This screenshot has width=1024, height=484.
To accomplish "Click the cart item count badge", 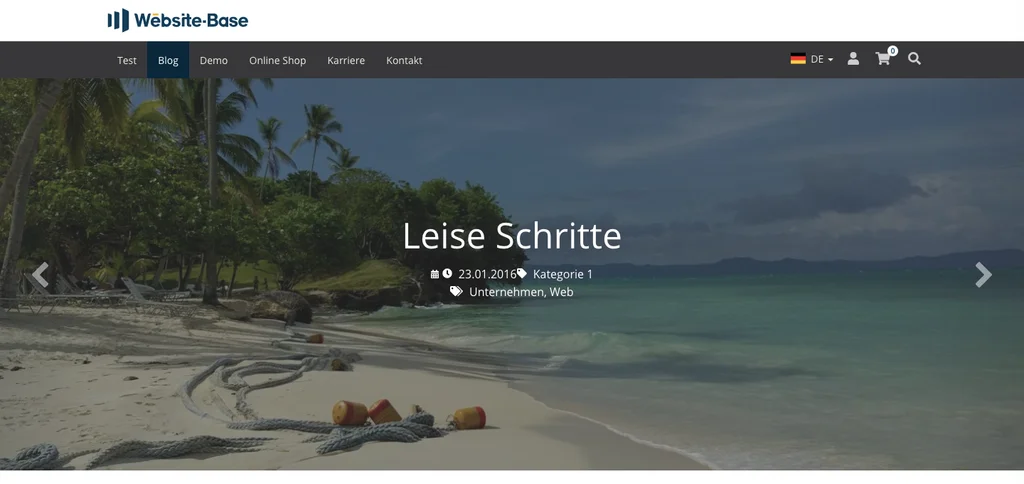I will 893,51.
